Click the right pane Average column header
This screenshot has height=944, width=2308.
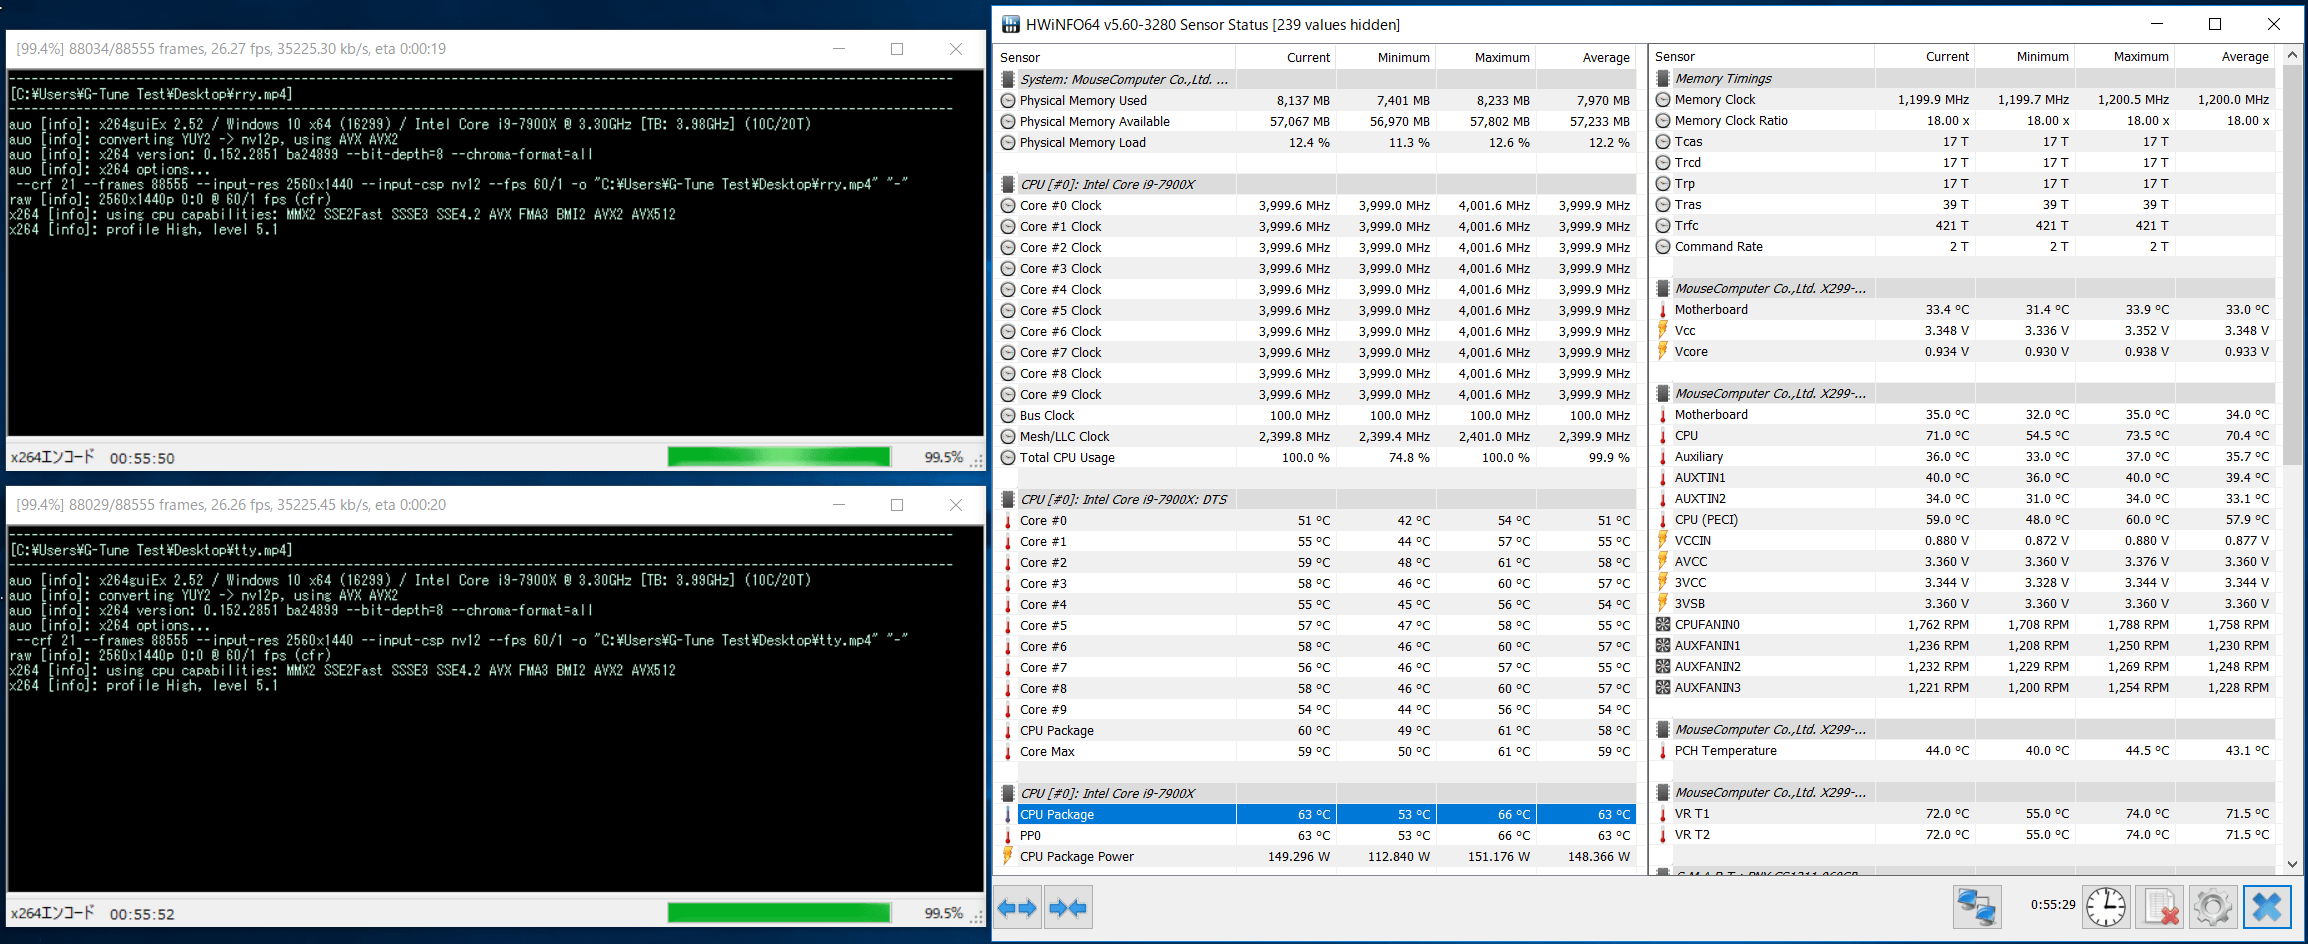tap(2225, 57)
